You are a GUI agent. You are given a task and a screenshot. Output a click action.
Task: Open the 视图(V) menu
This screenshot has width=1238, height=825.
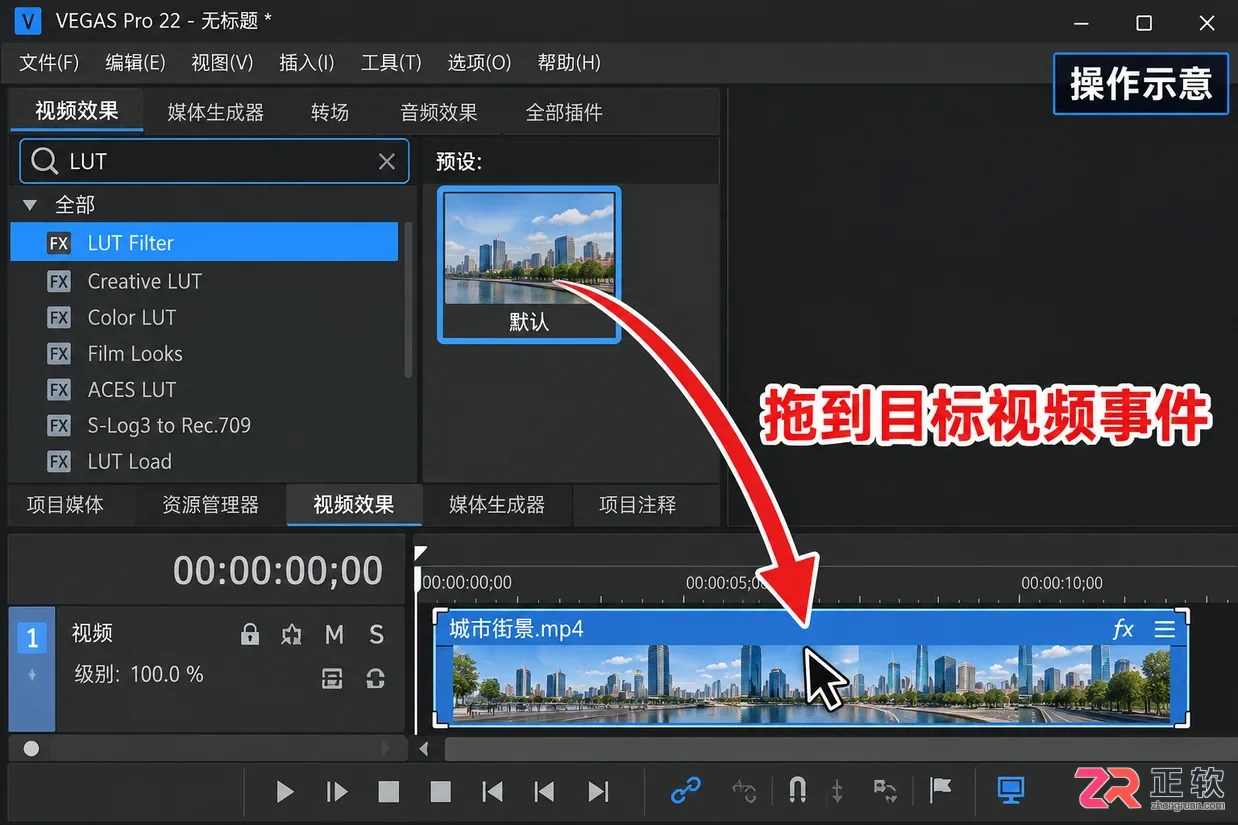[222, 62]
